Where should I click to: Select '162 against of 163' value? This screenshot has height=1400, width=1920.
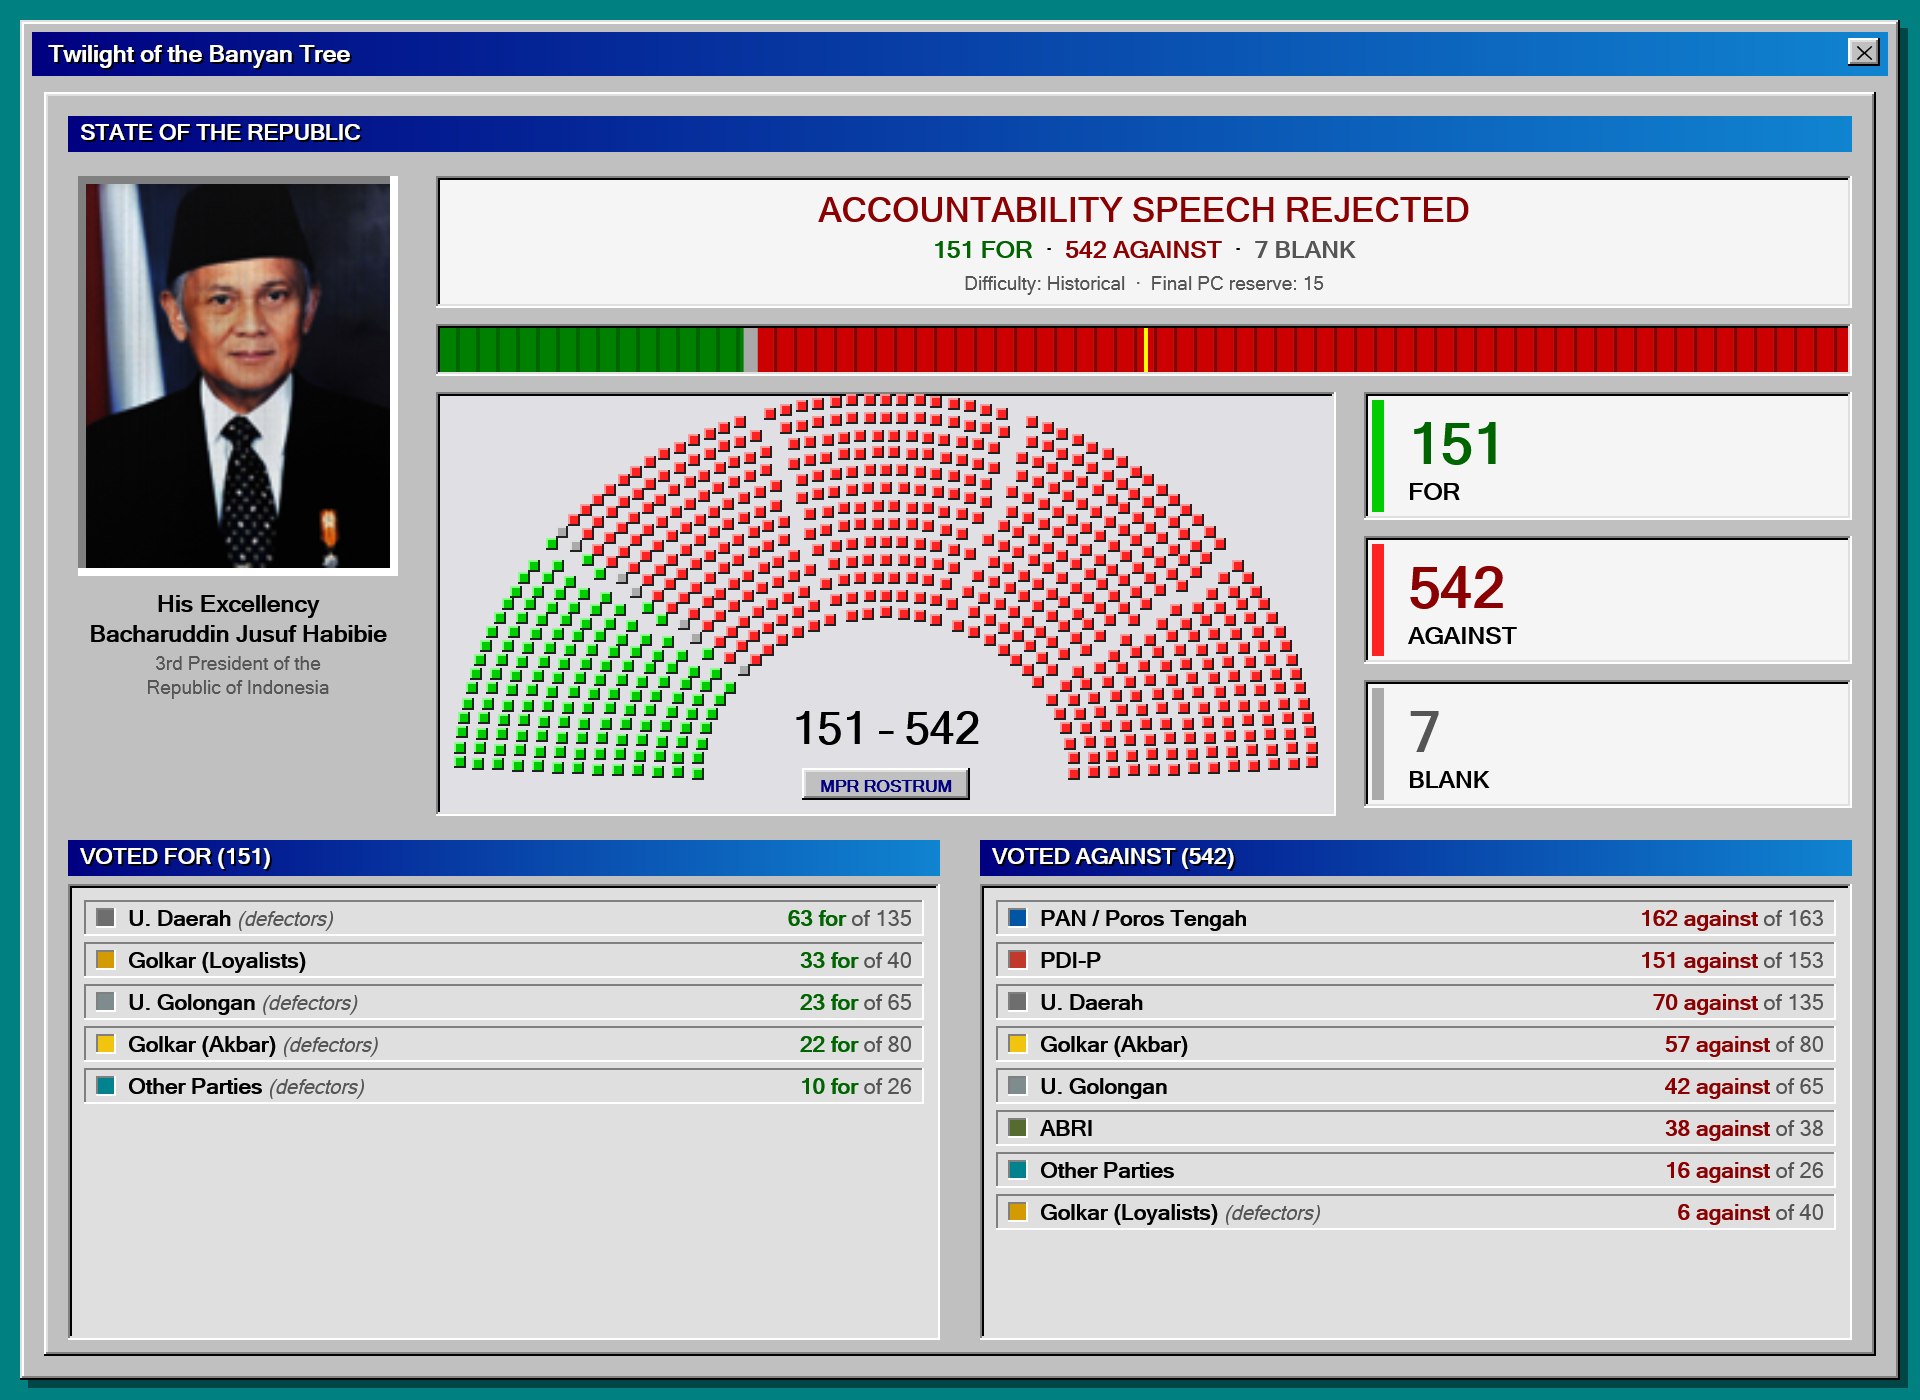[1731, 918]
